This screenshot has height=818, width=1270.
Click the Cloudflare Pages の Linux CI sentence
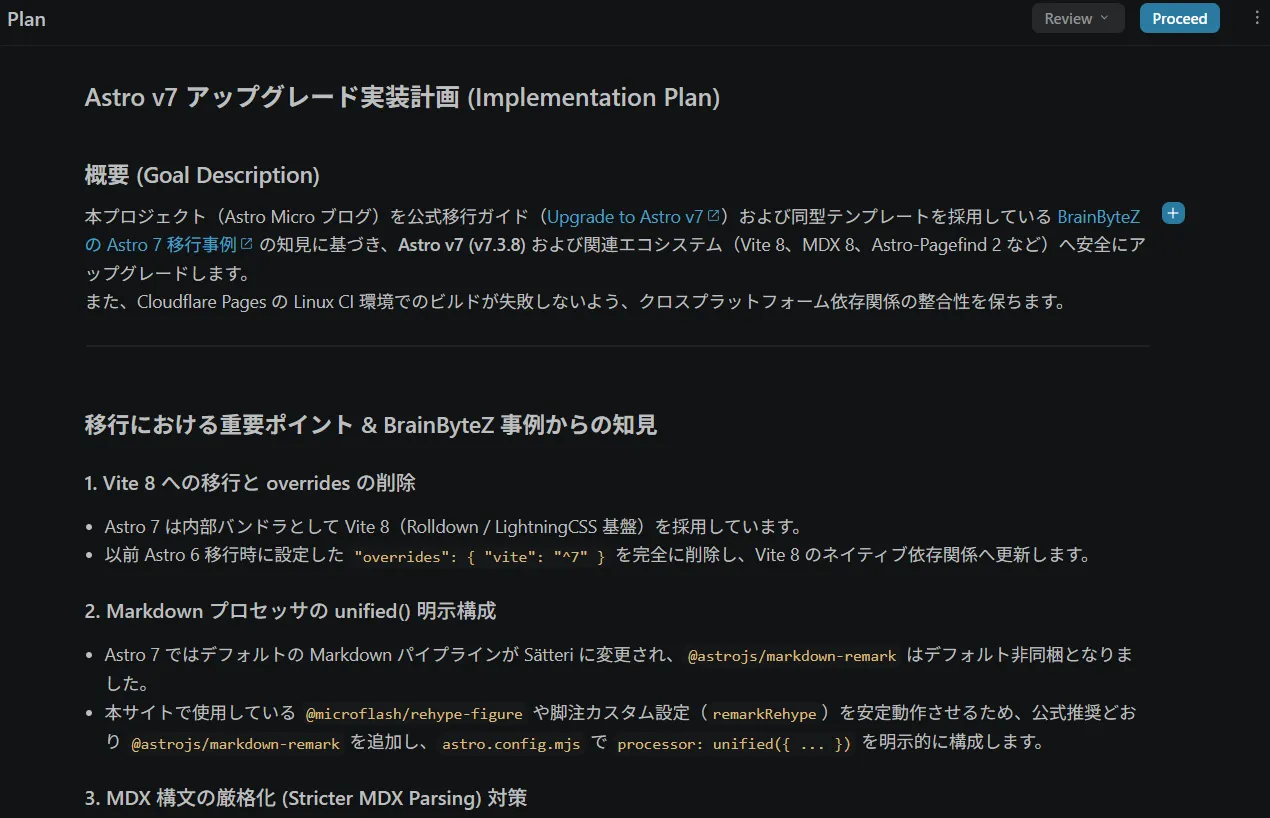[x=575, y=302]
